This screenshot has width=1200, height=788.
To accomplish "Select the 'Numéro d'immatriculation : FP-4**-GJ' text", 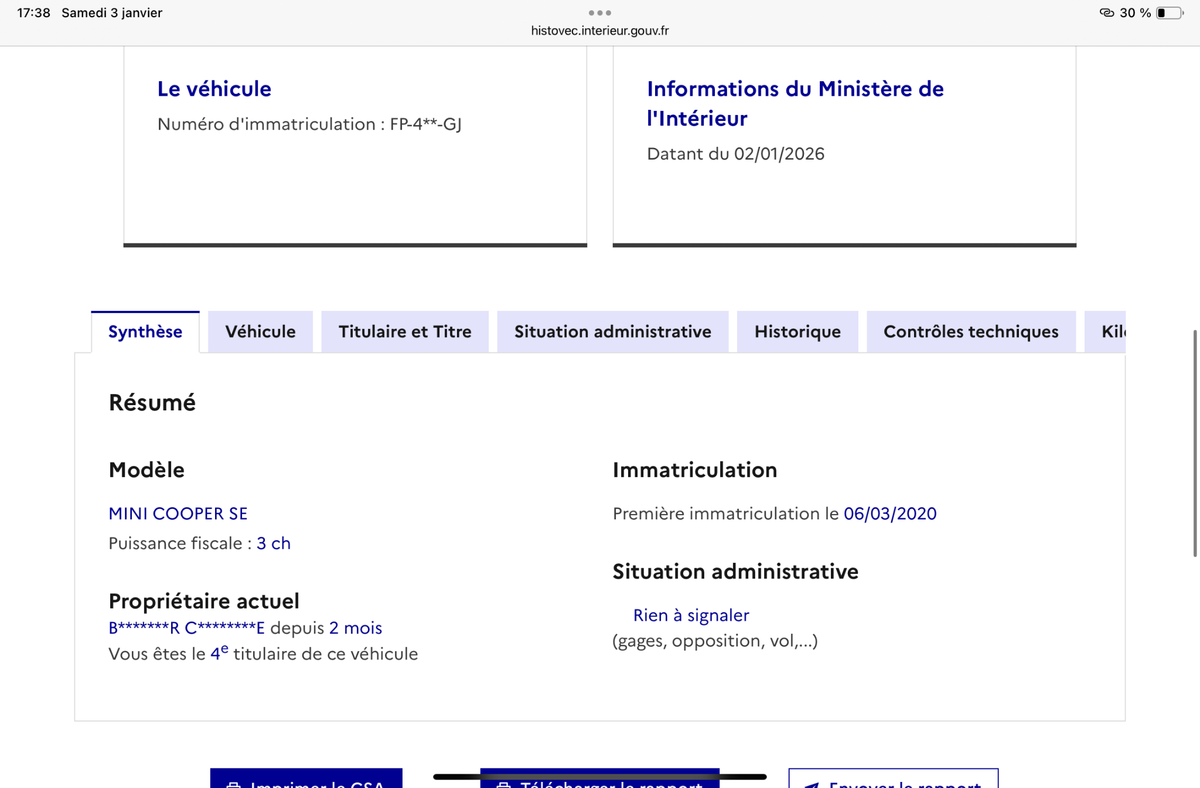I will click(309, 125).
